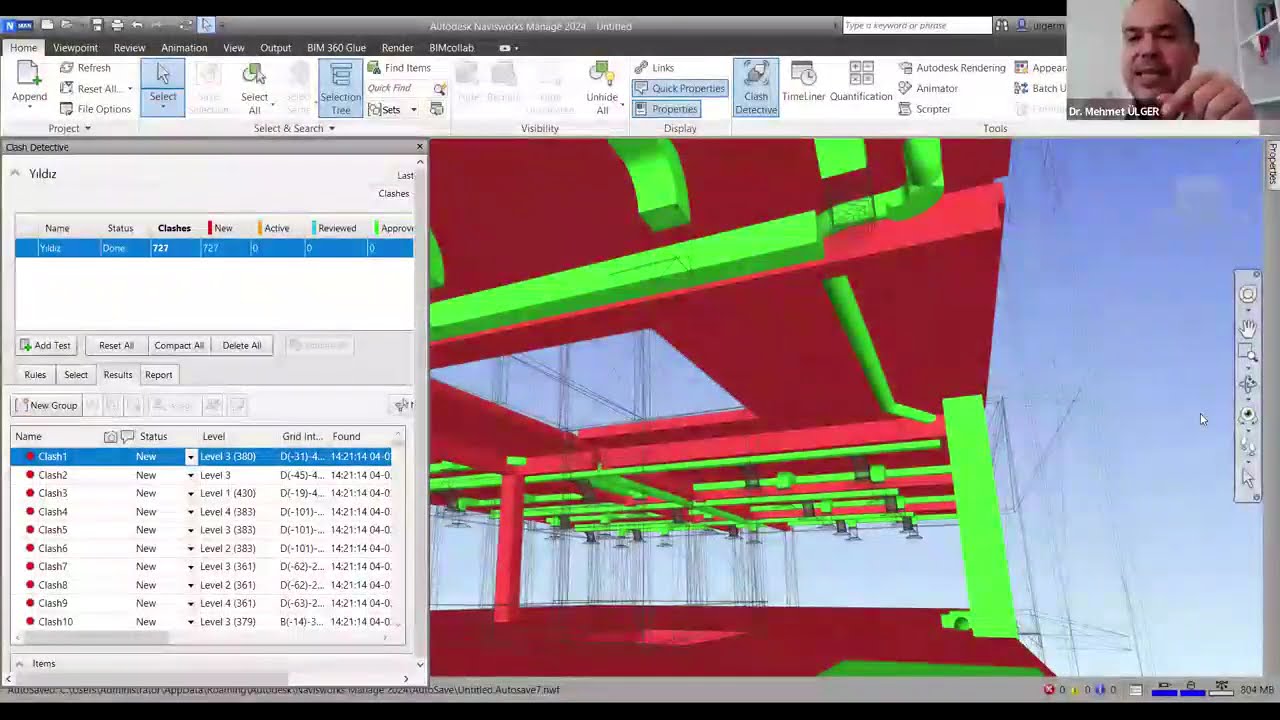The width and height of the screenshot is (1280, 720).
Task: Click the steering wheel at top of navigation bar
Action: click(1248, 294)
